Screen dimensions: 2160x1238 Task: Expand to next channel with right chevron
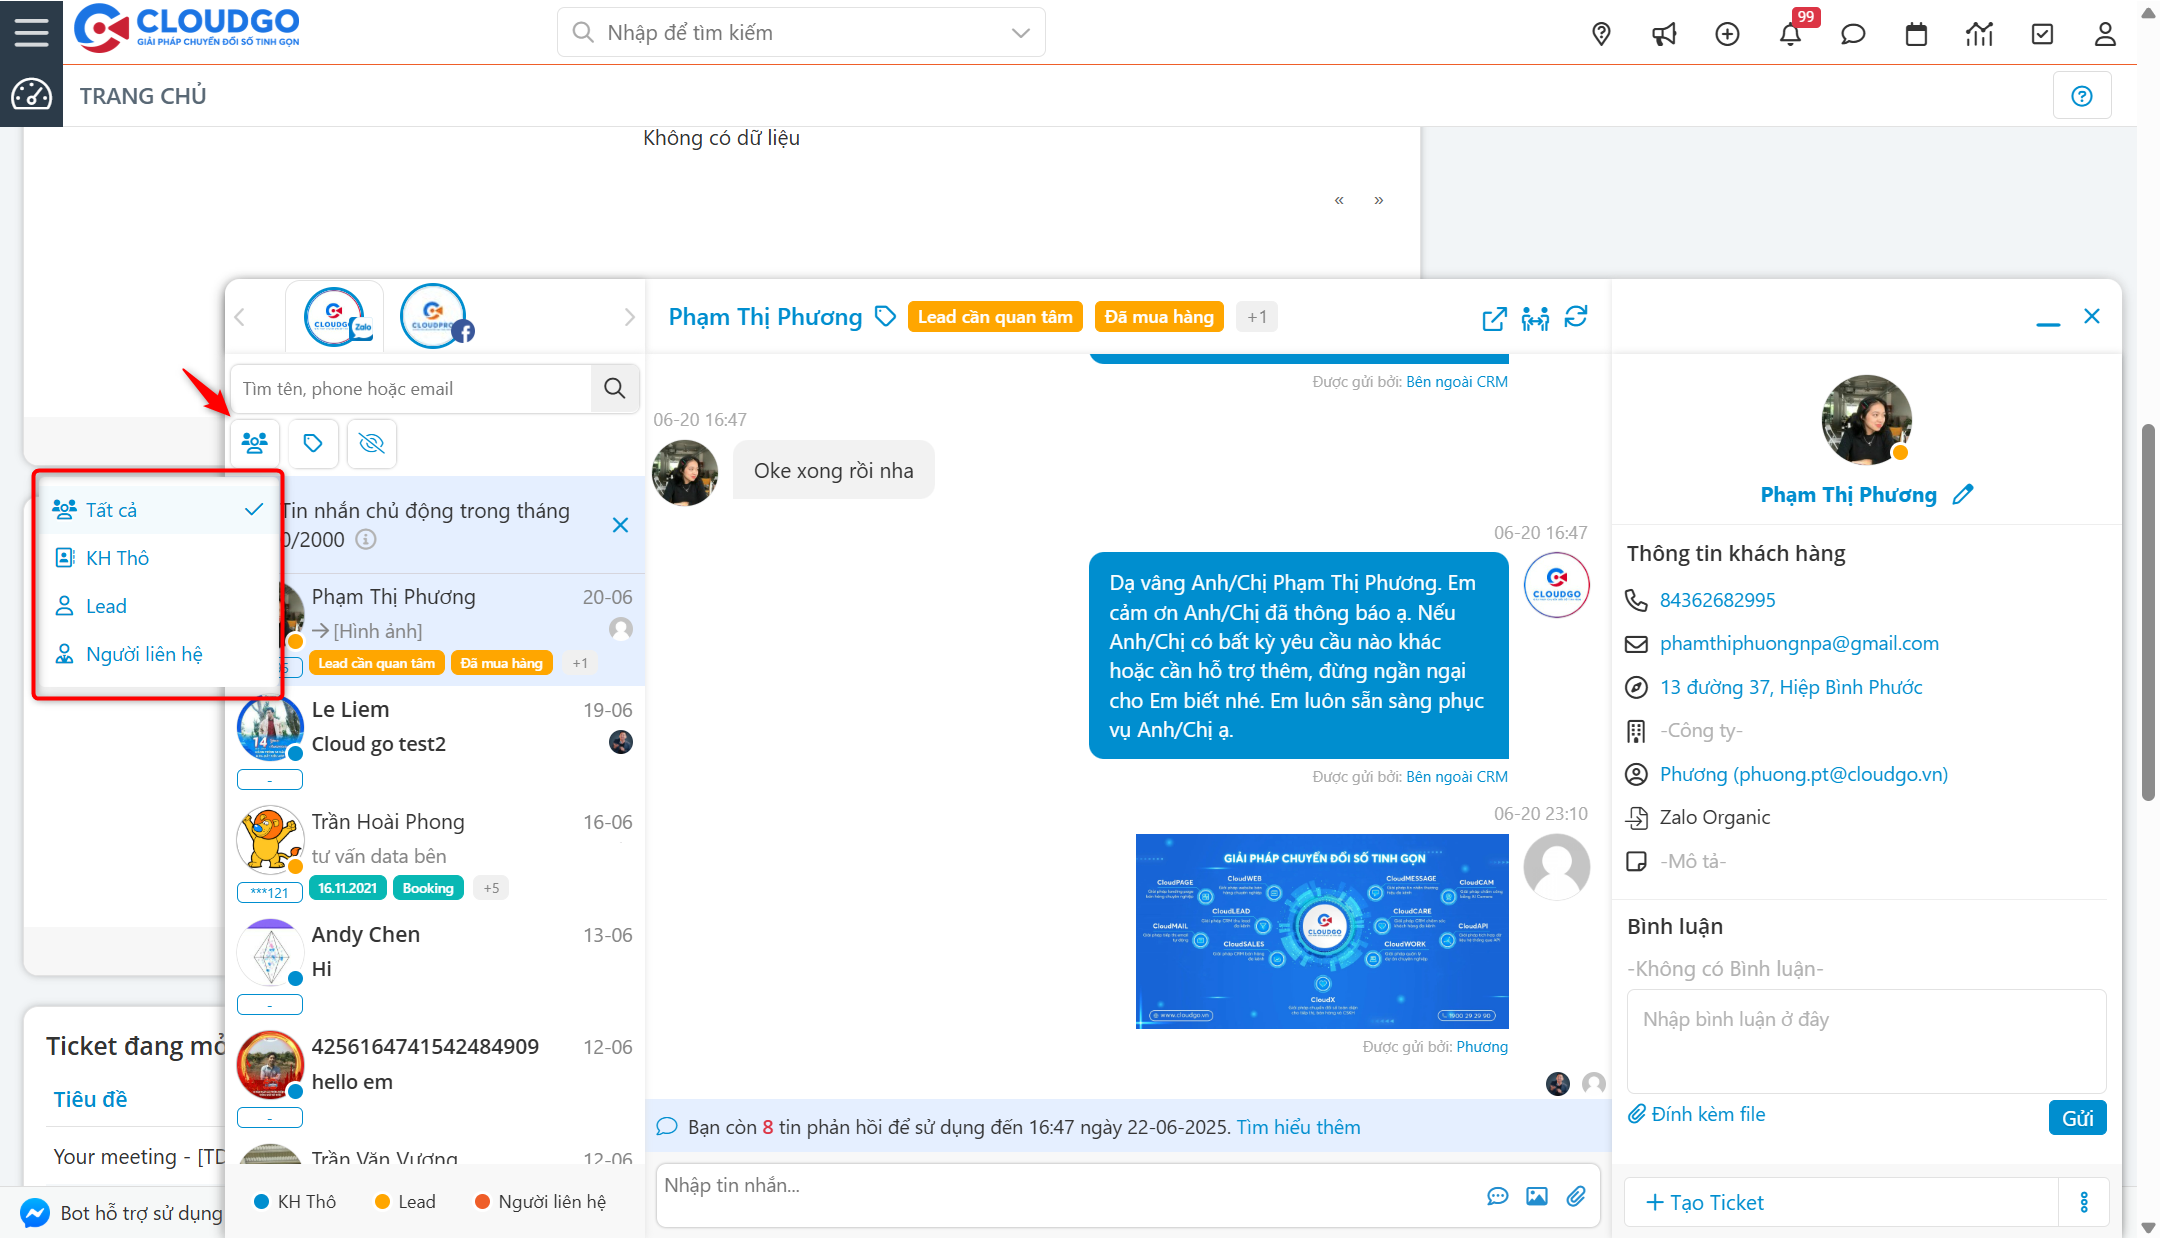pos(629,316)
